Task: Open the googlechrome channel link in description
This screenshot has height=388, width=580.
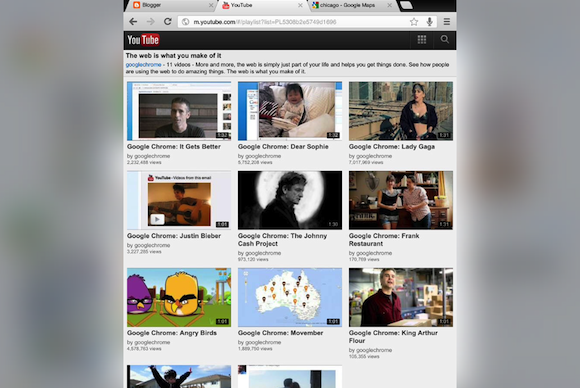Action: pyautogui.click(x=144, y=65)
